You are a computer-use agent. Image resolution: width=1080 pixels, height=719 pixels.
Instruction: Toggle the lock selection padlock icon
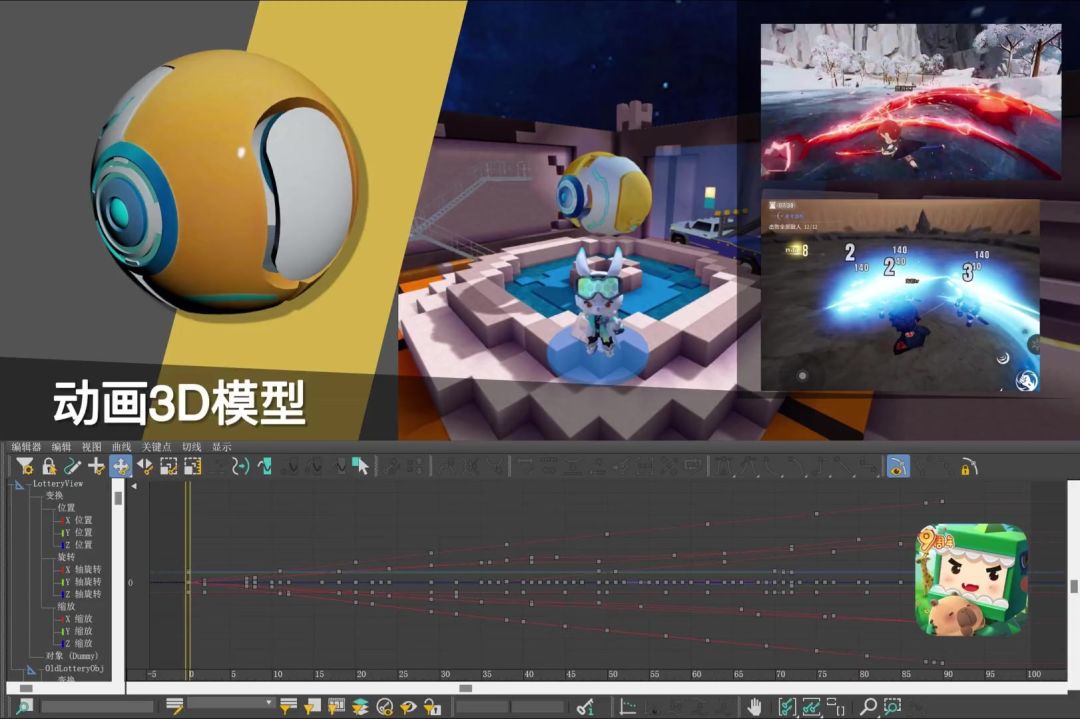48,466
